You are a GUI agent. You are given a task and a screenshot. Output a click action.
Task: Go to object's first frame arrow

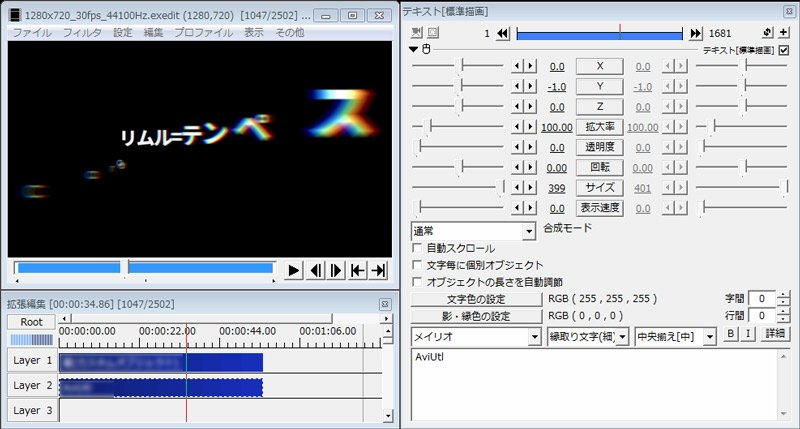(x=503, y=33)
